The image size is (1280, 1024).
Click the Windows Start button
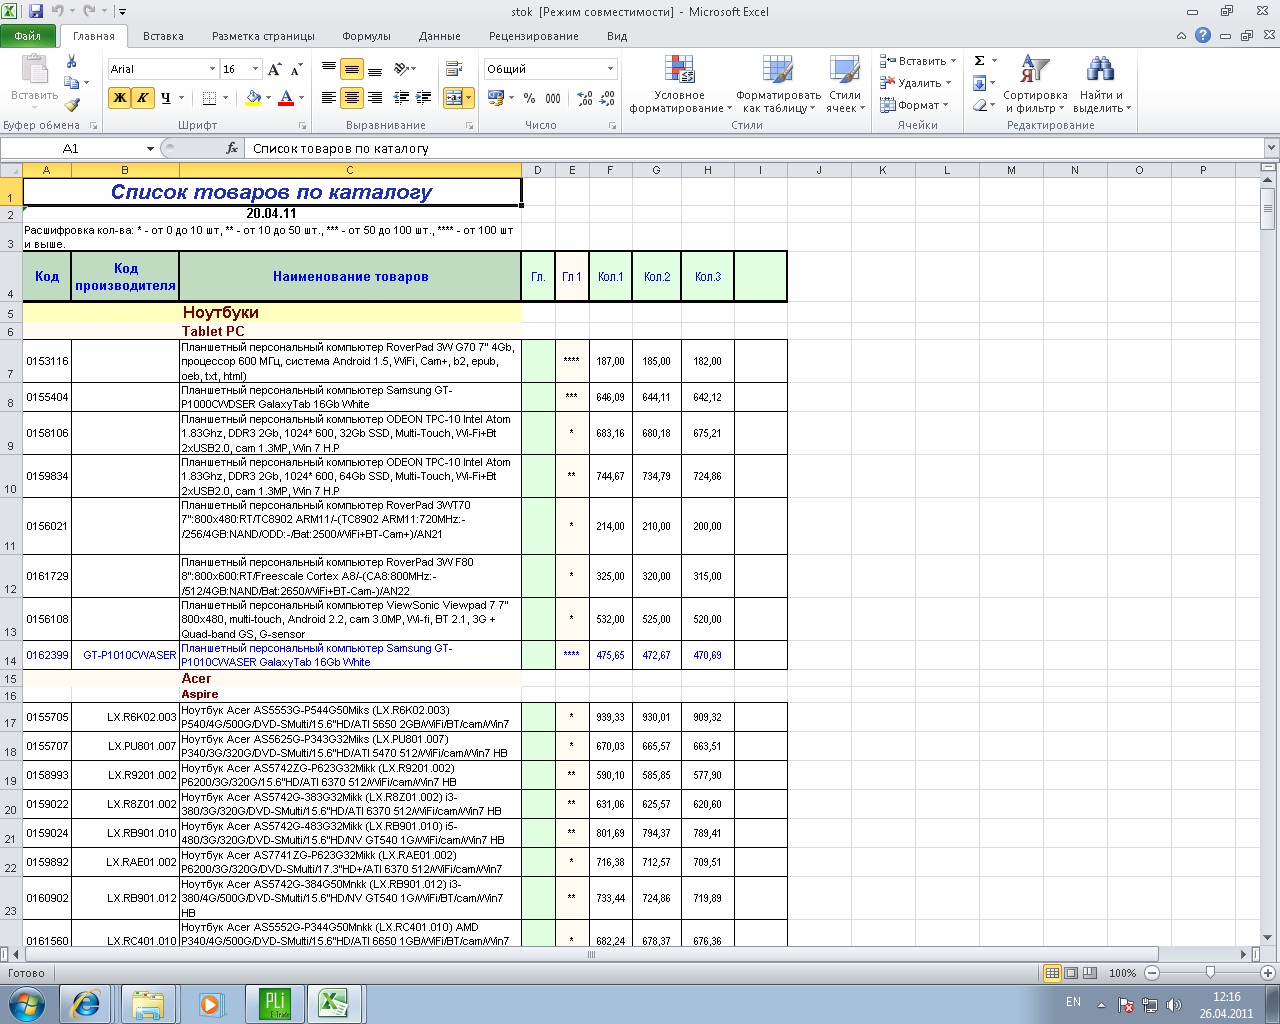(x=27, y=1003)
